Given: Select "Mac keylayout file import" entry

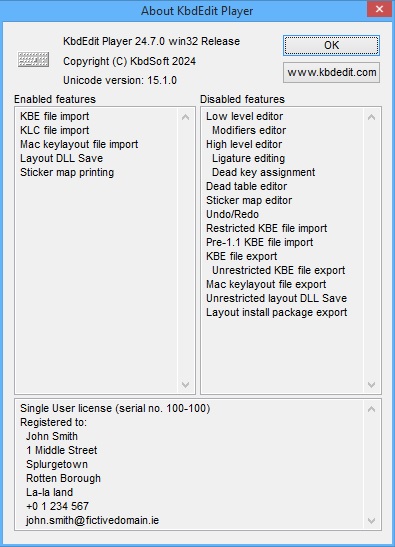Looking at the screenshot, I should click(x=79, y=144).
